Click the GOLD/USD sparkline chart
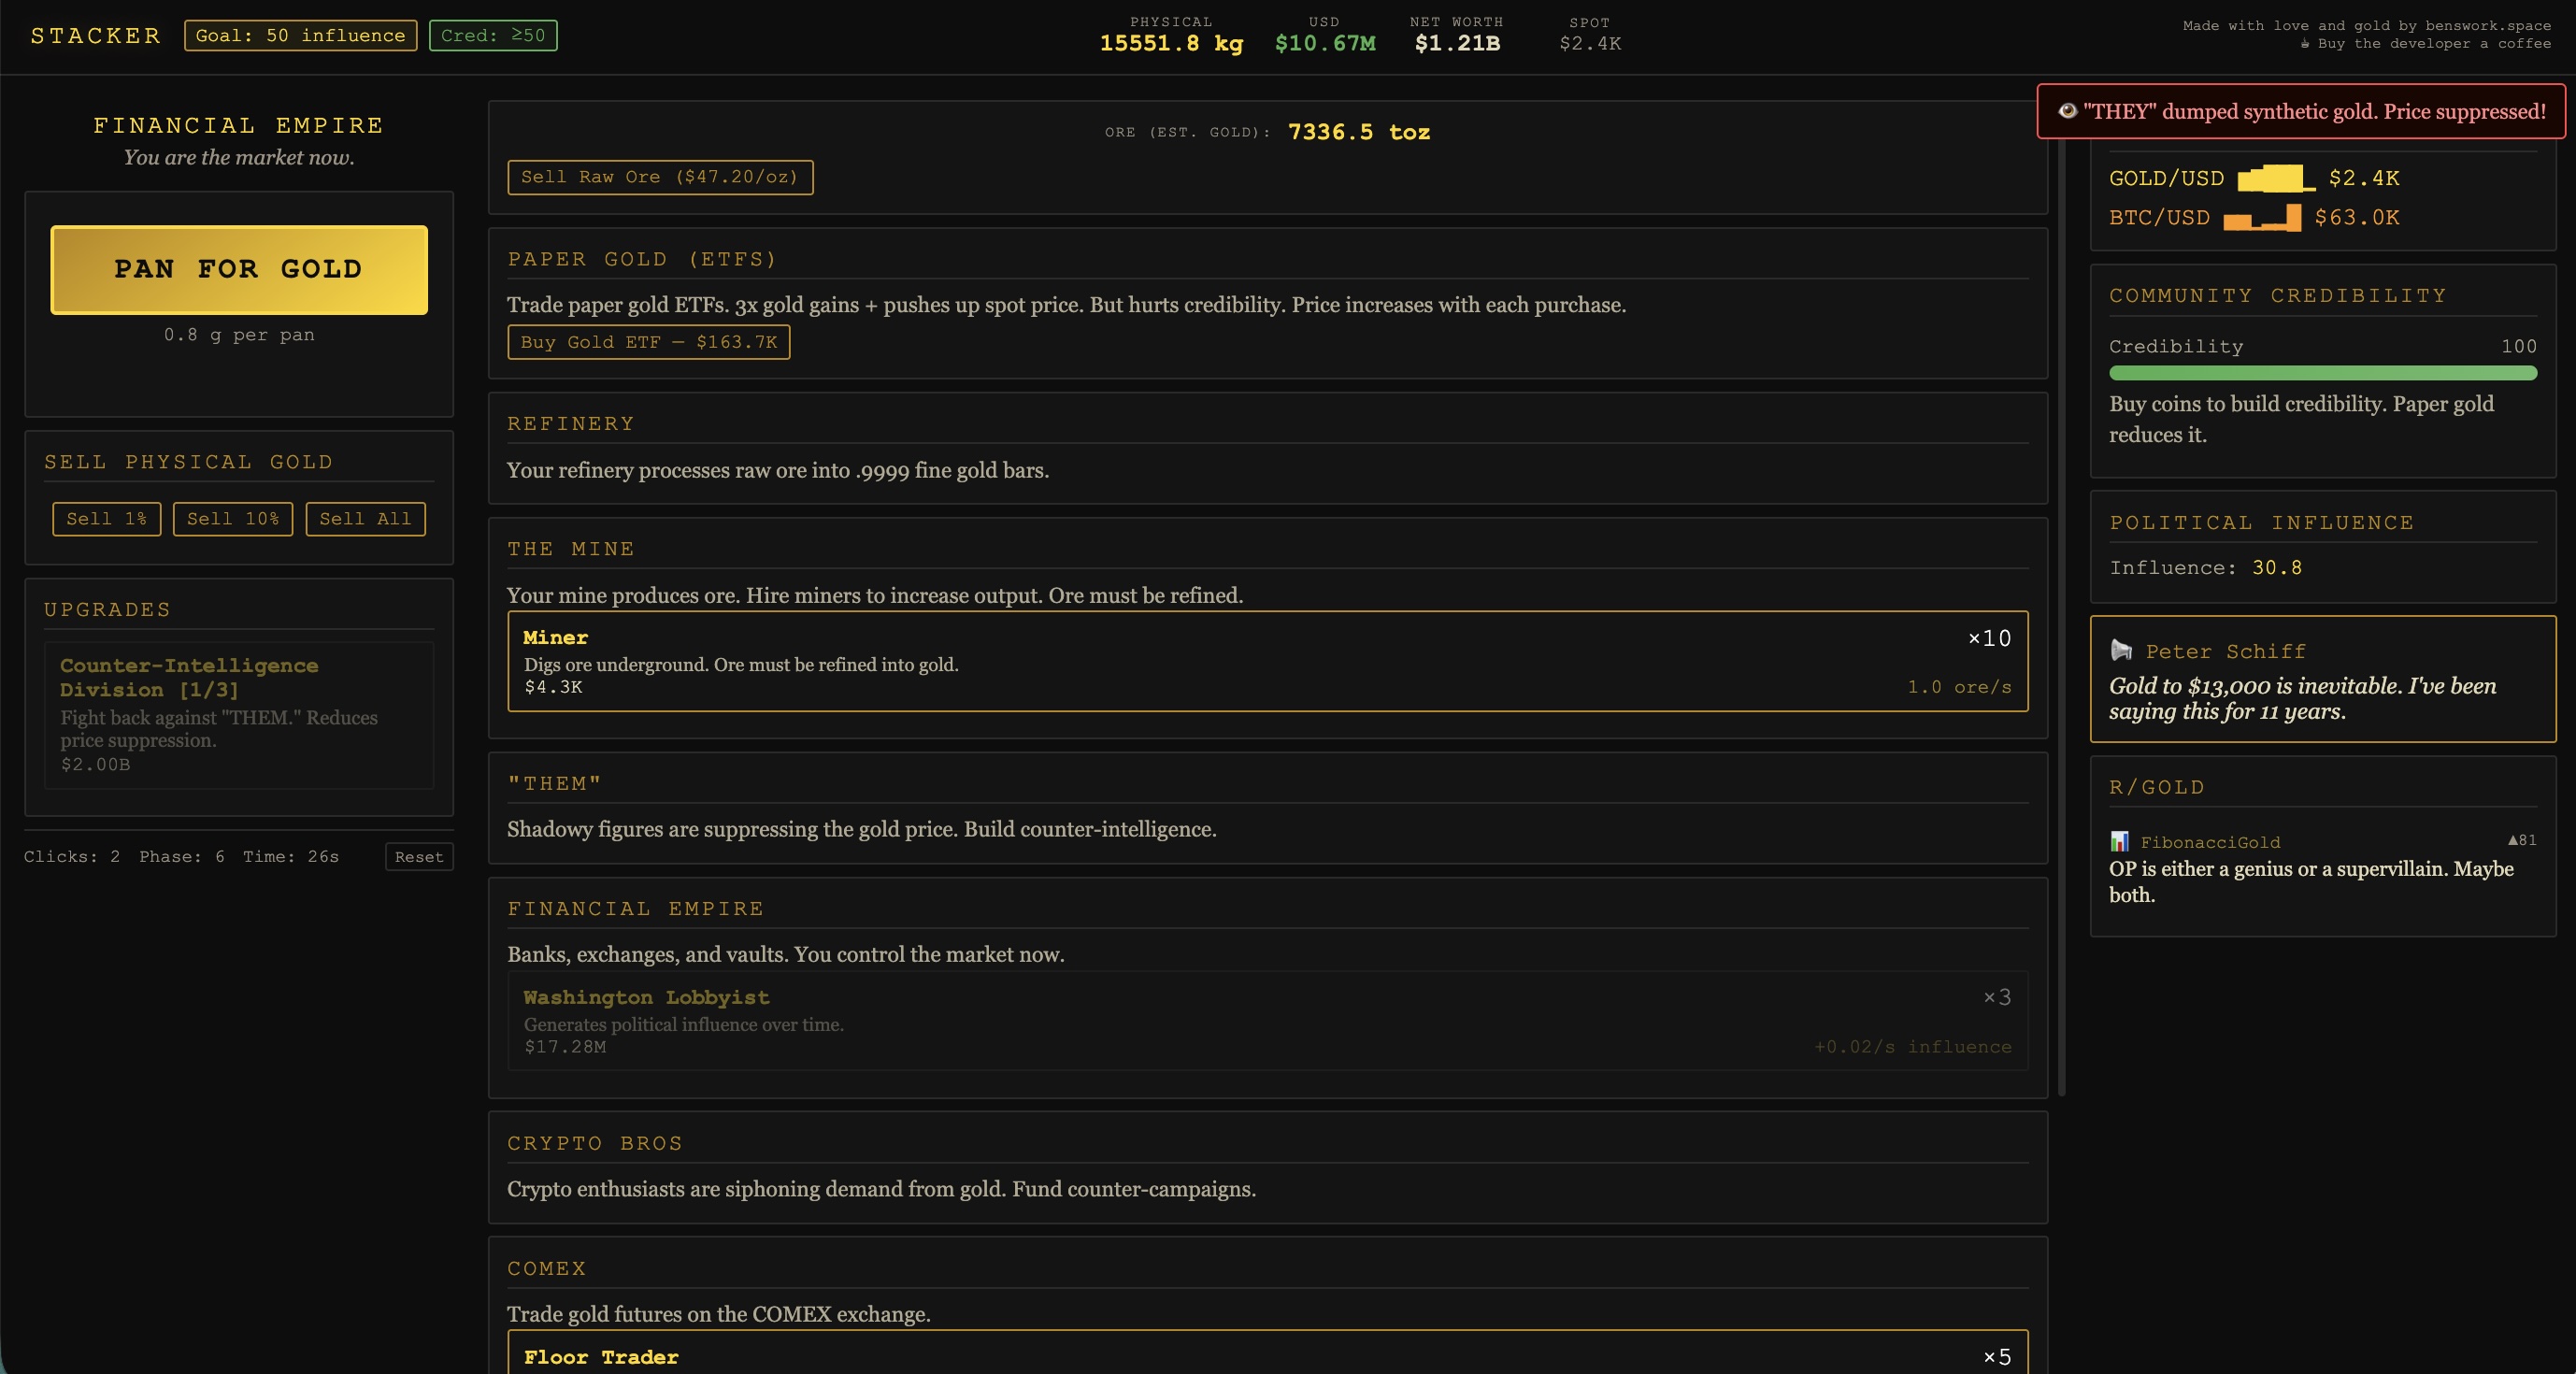This screenshot has width=2576, height=1374. point(2276,178)
